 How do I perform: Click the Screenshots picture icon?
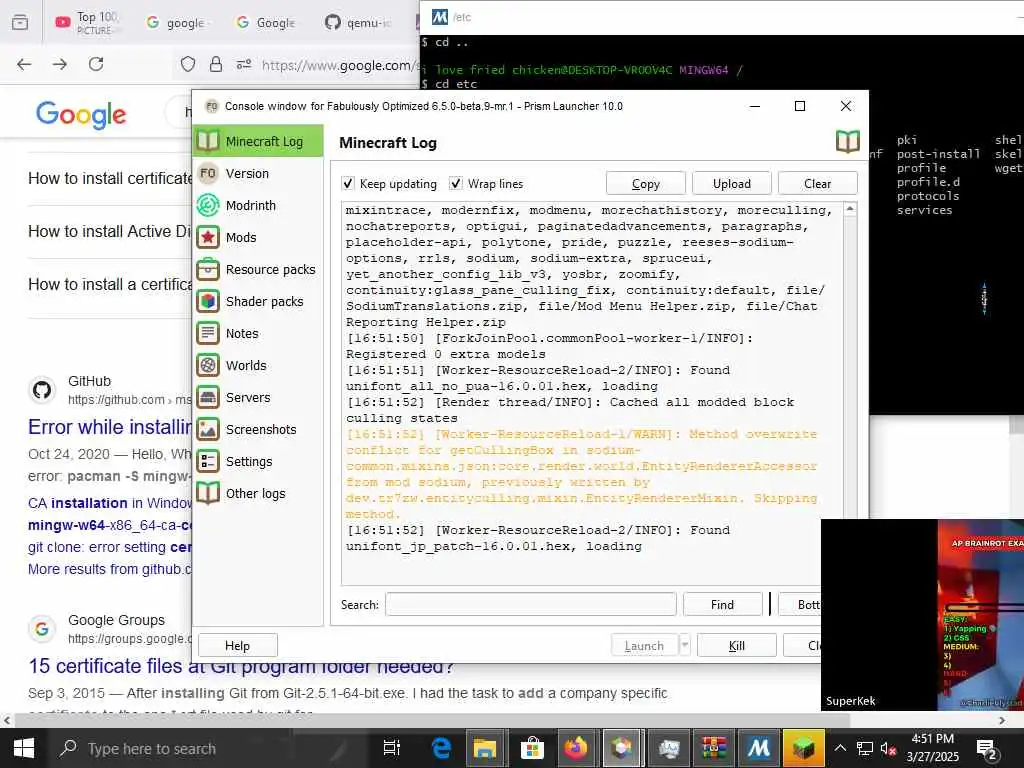(x=208, y=429)
